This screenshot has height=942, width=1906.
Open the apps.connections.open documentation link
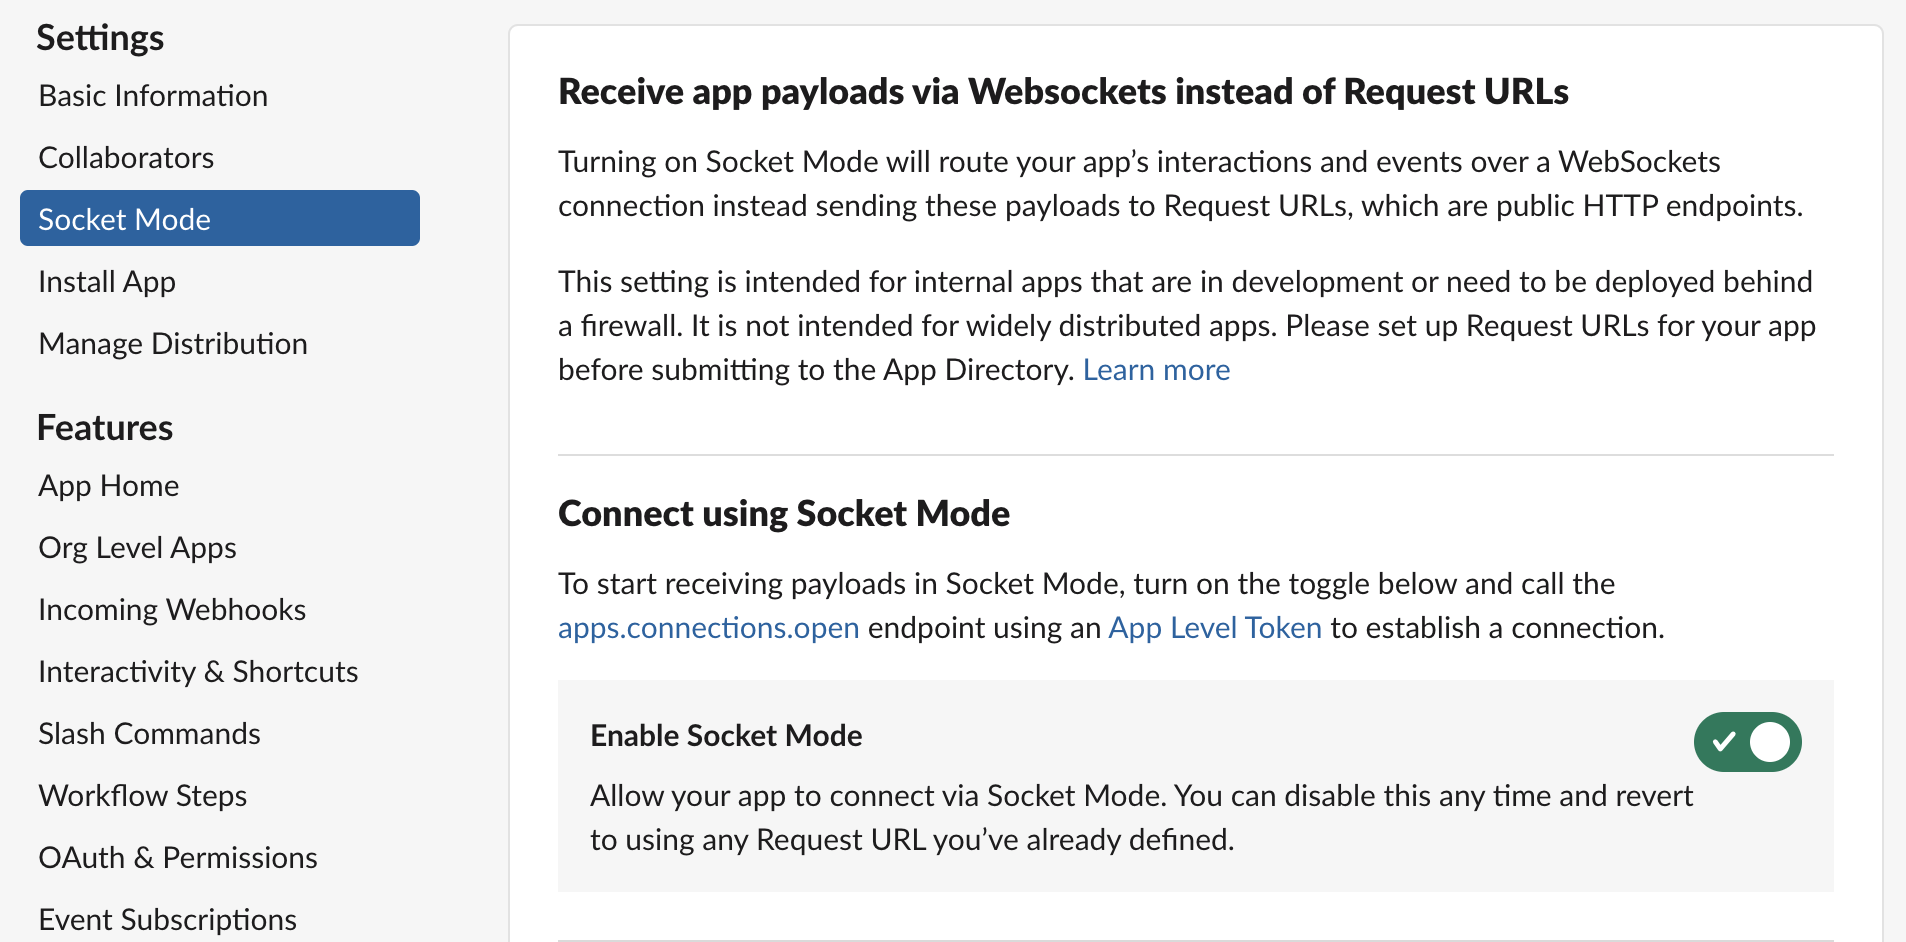708,627
